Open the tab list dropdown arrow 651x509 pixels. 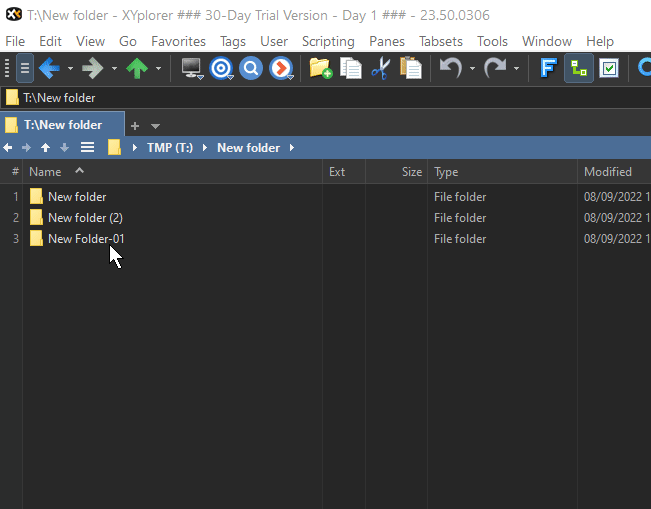155,126
